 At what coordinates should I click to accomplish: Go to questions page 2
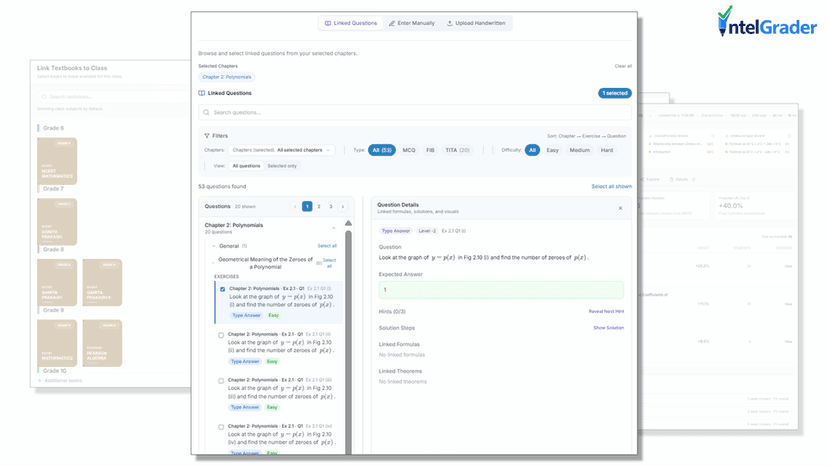pyautogui.click(x=319, y=207)
